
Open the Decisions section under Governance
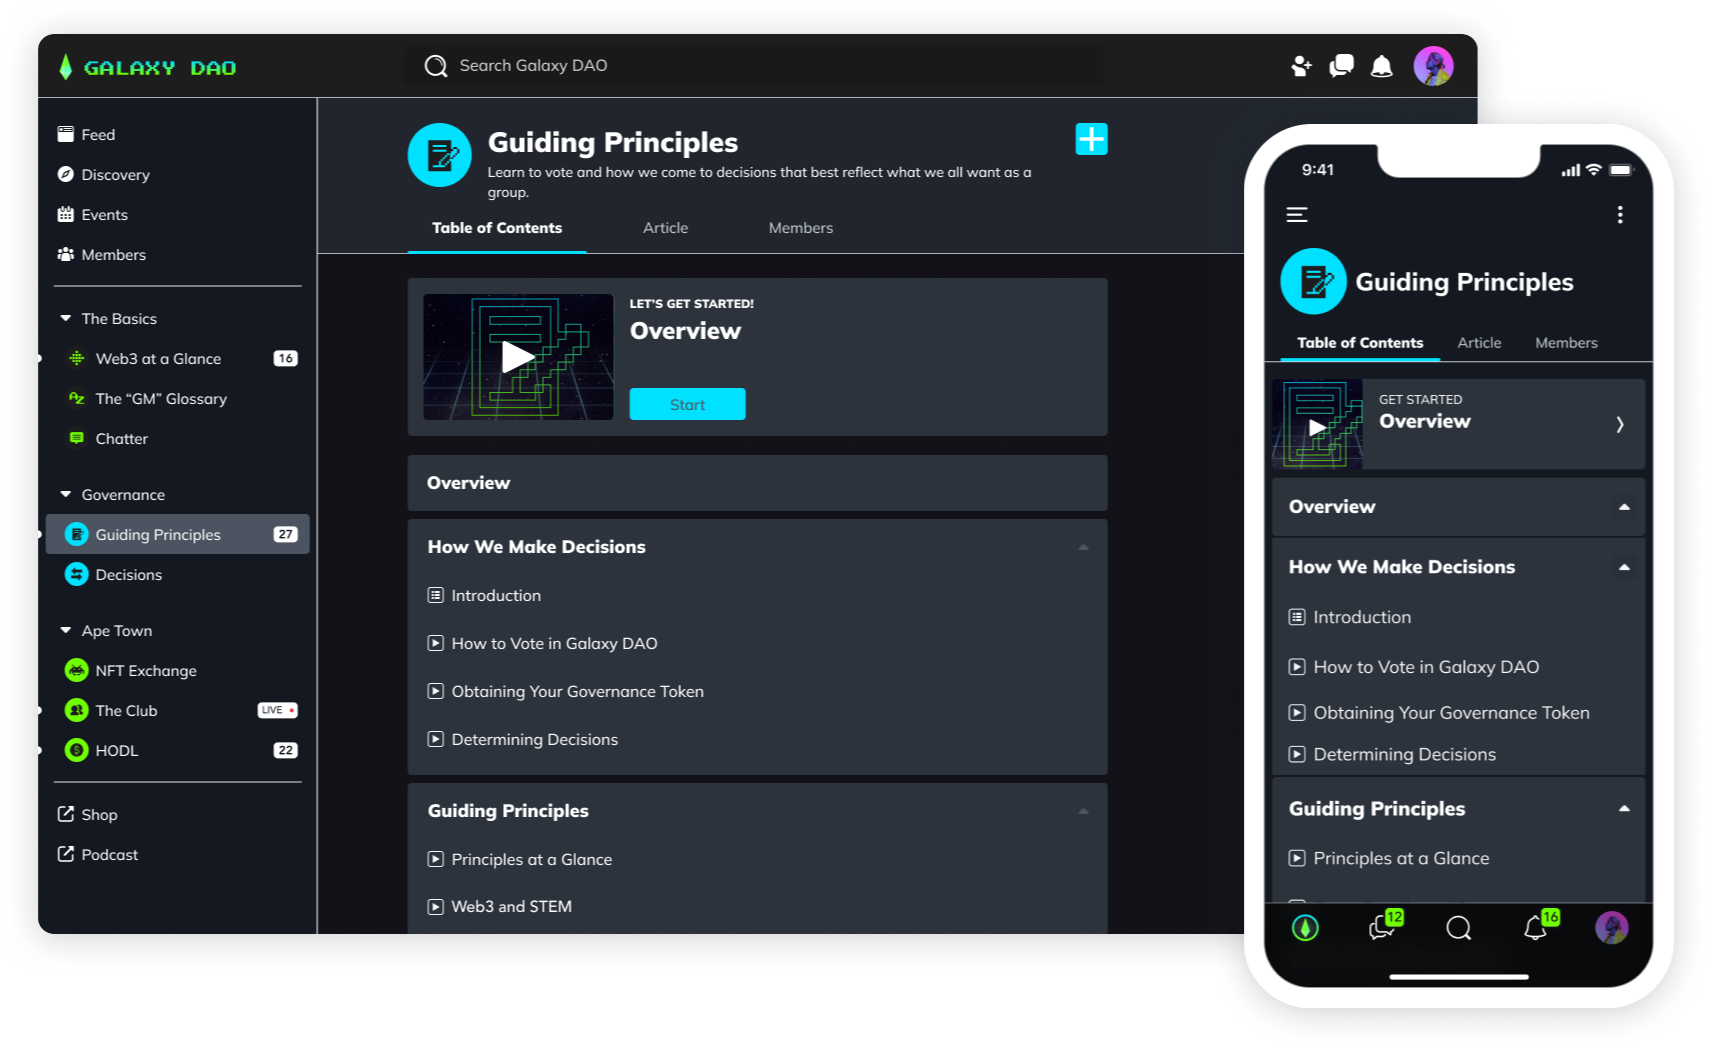[128, 574]
